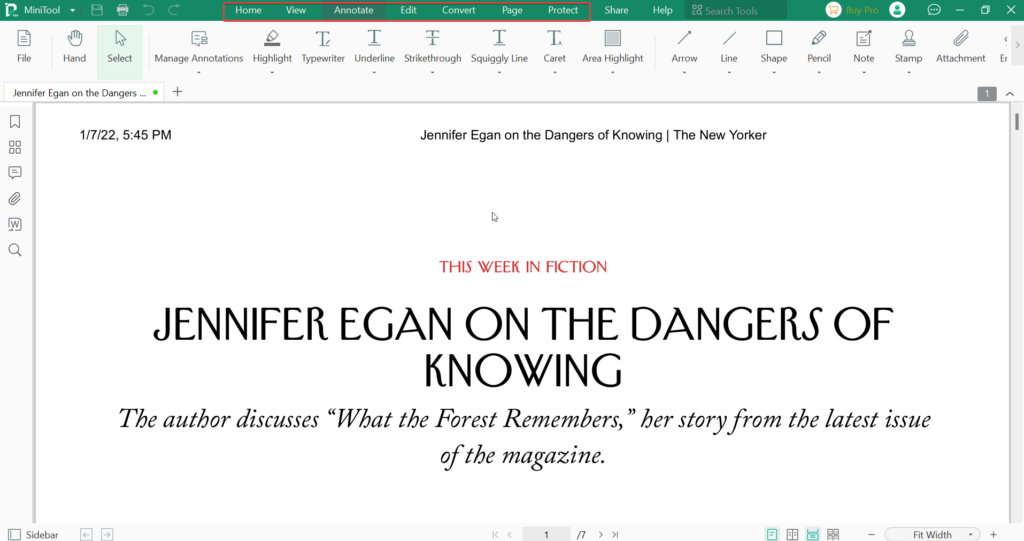
Task: Collapse the ribbon with the chevron
Action: (1010, 94)
